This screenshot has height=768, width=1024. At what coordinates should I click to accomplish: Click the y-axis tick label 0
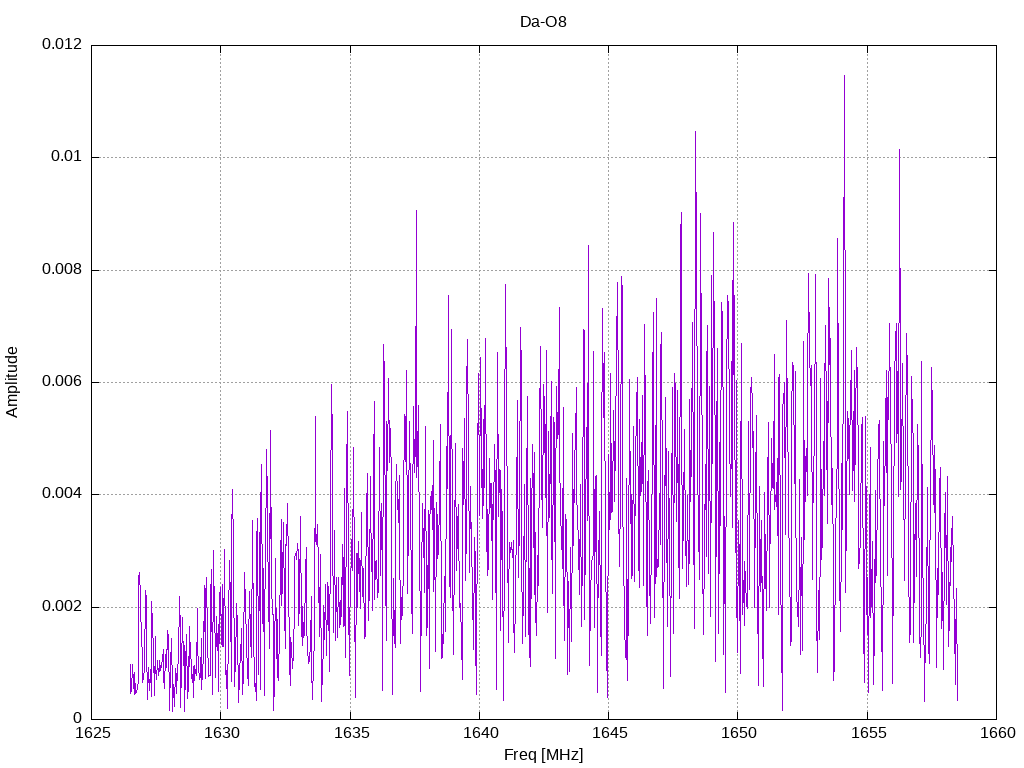78,718
